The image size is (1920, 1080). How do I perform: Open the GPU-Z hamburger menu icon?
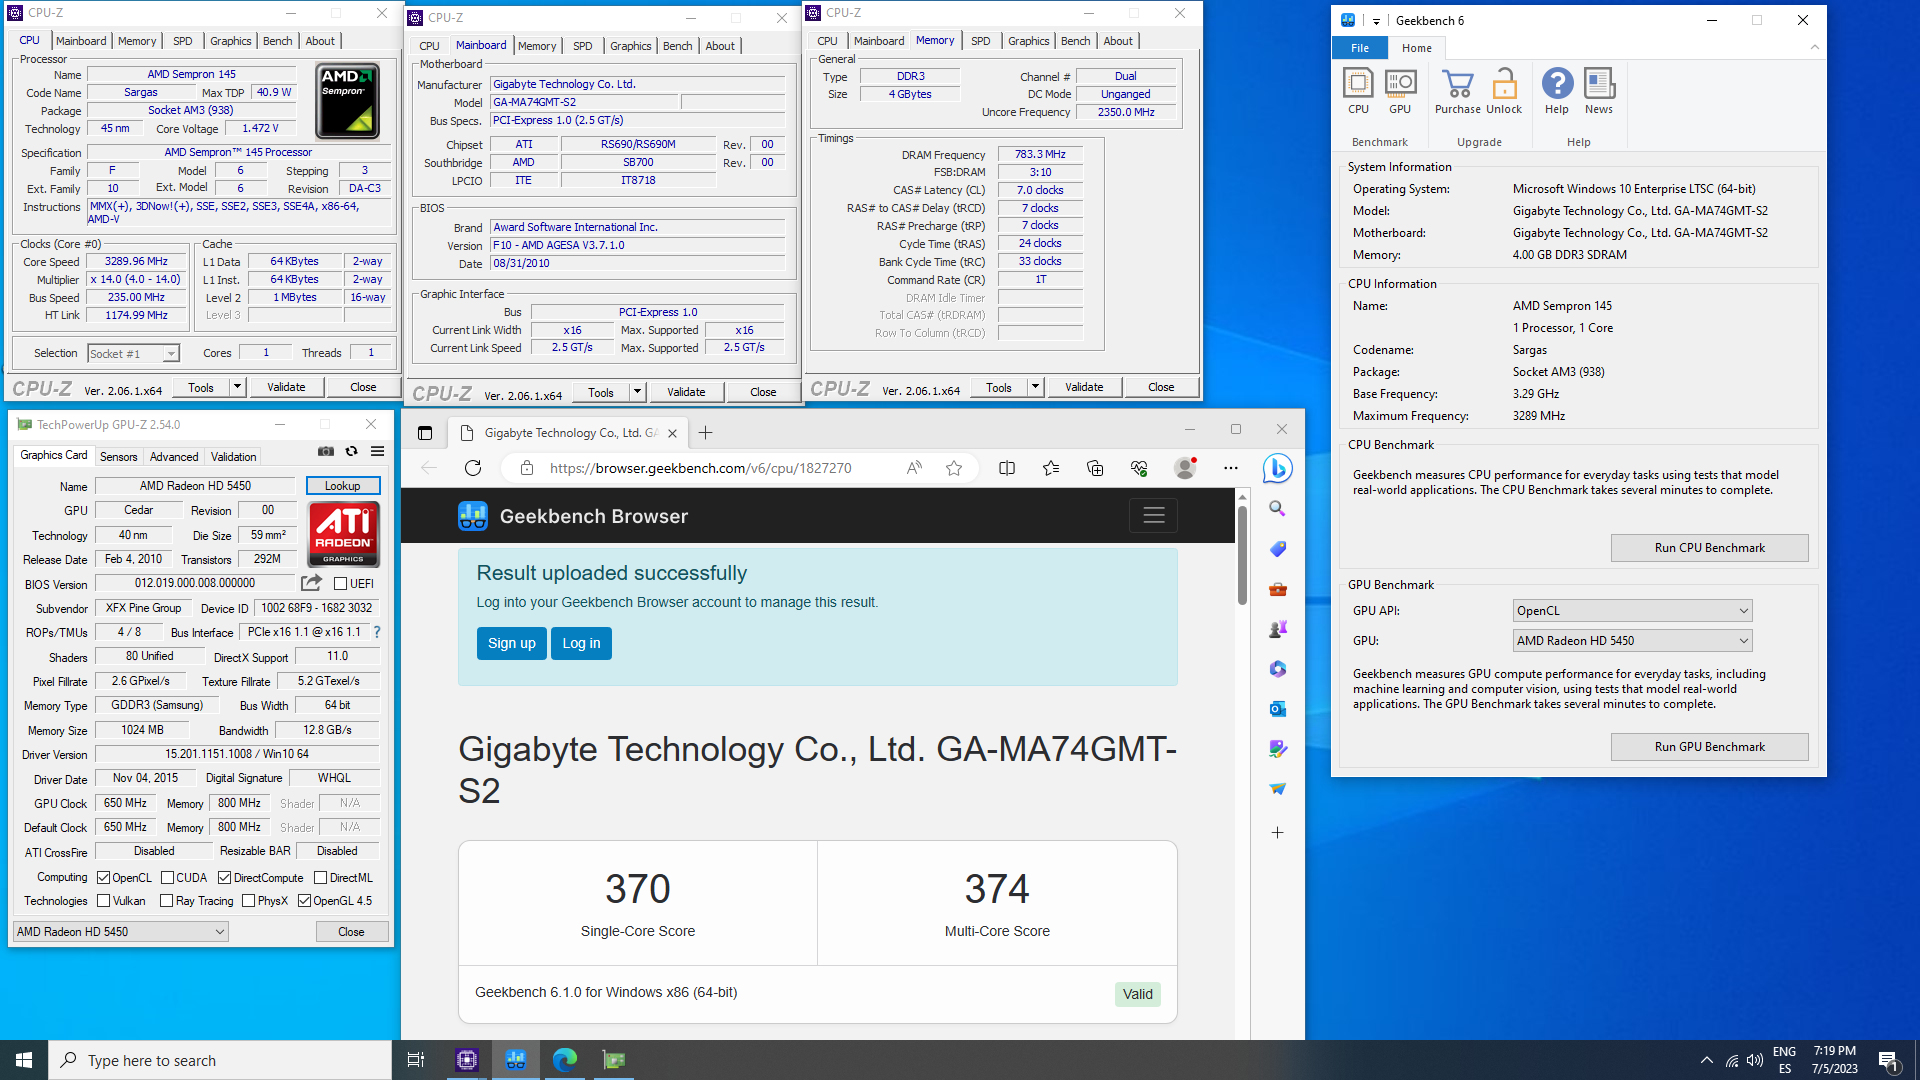pos(377,451)
